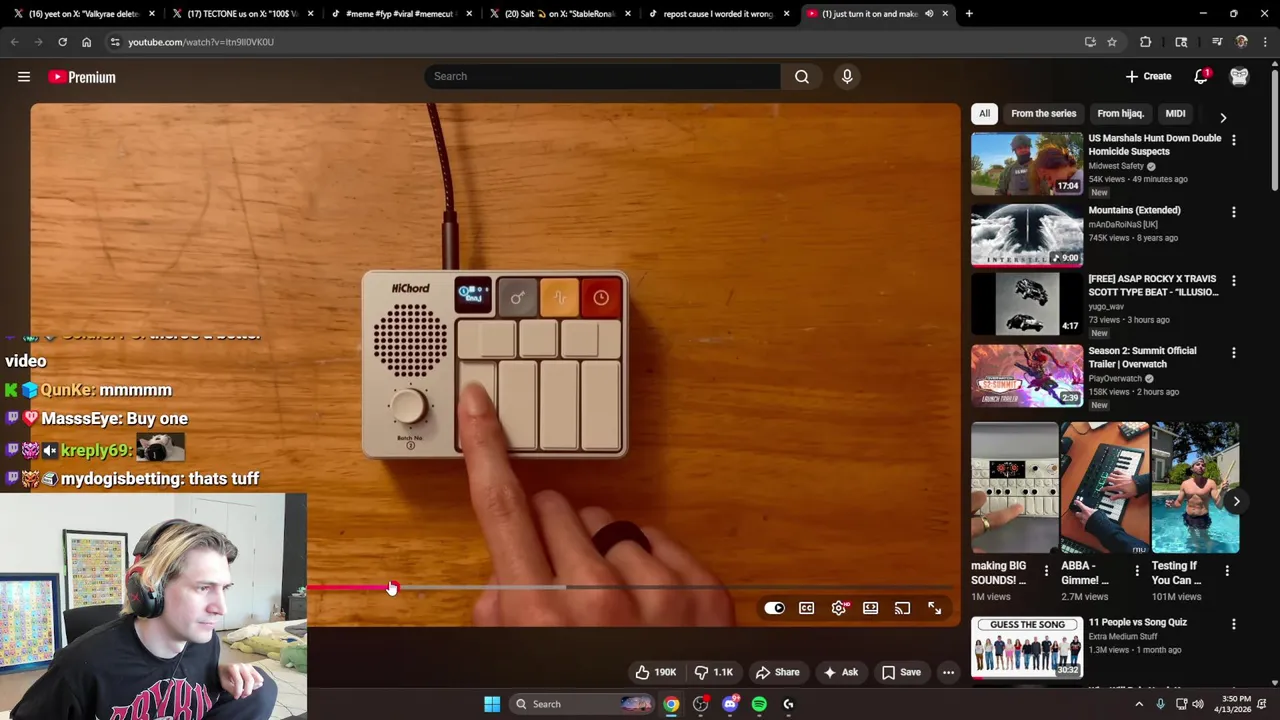Enter fullscreen on the video player
Image resolution: width=1280 pixels, height=720 pixels.
pyautogui.click(x=935, y=608)
